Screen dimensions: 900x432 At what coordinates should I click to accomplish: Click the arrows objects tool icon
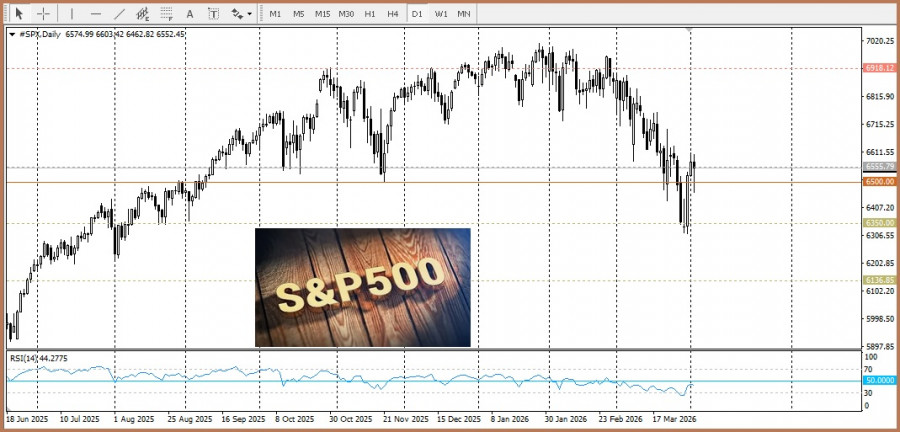coord(237,13)
